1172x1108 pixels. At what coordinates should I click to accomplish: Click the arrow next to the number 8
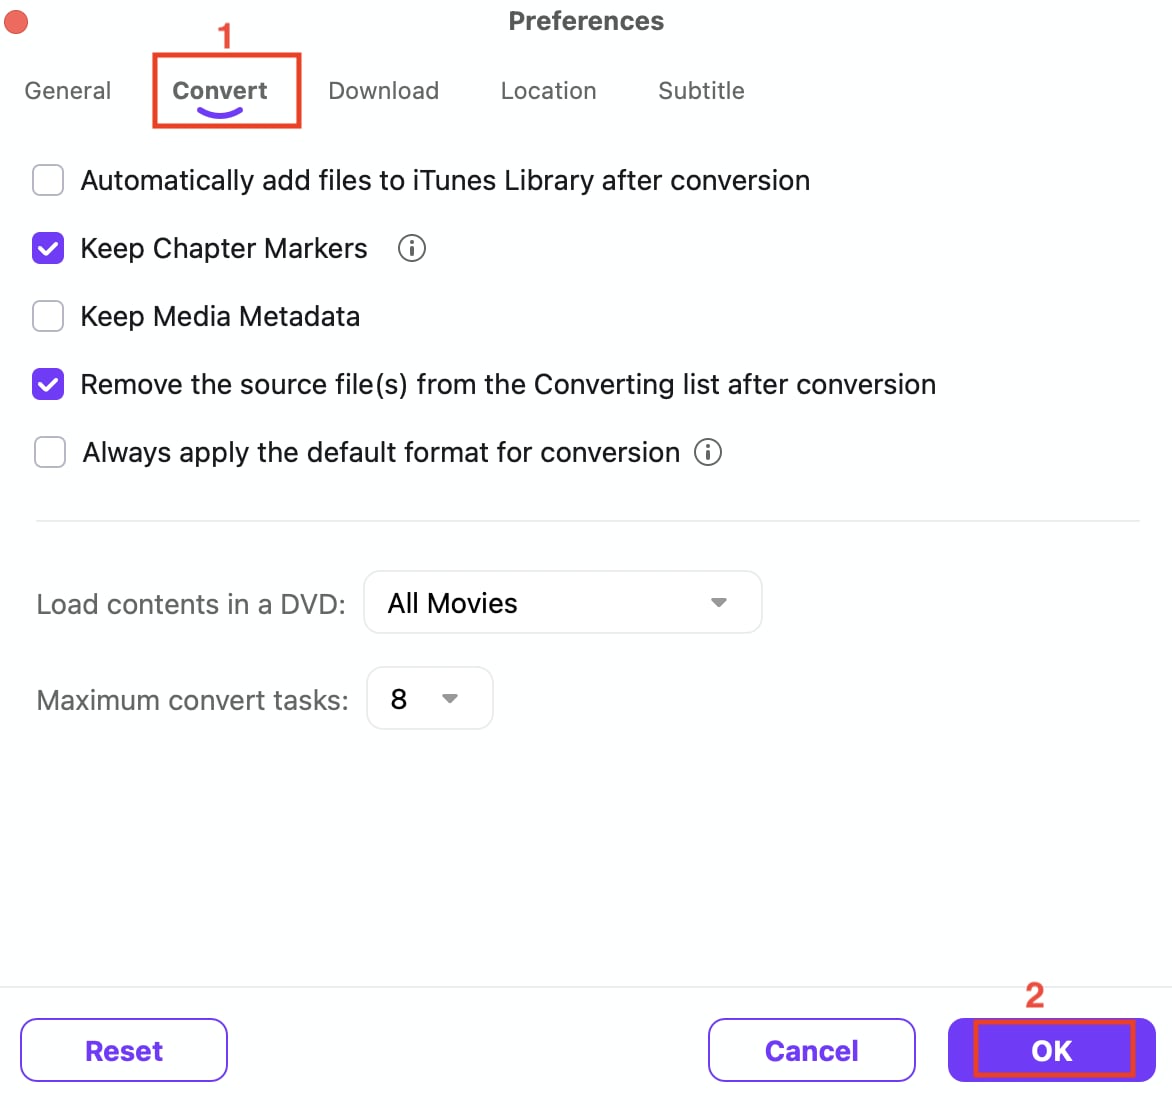point(450,699)
